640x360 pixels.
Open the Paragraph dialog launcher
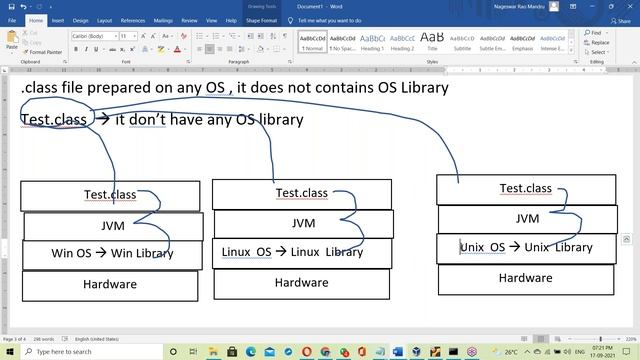[x=290, y=62]
